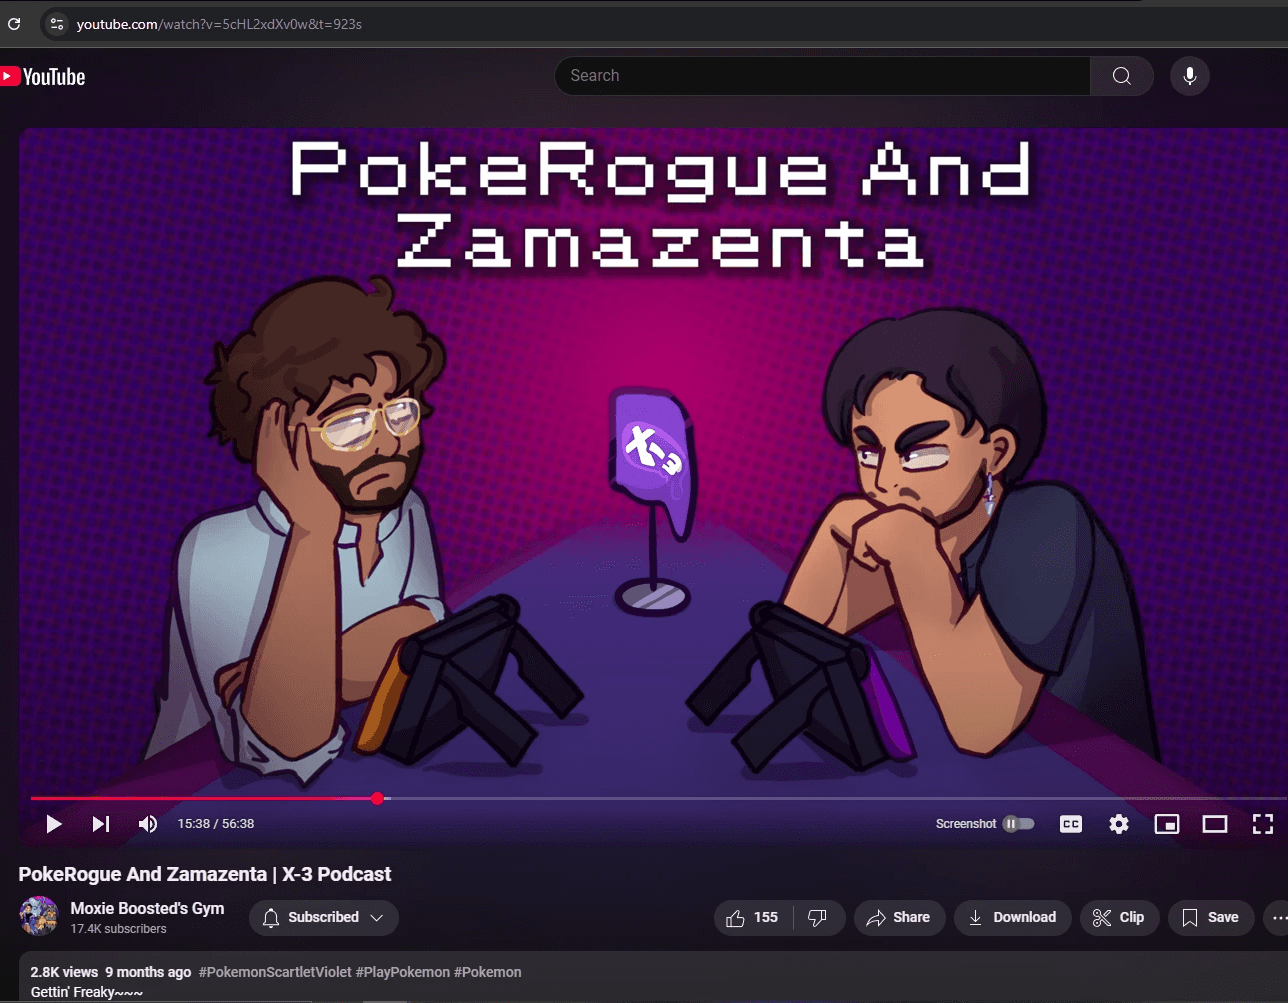Open the #Pokemon hashtag

[x=488, y=972]
